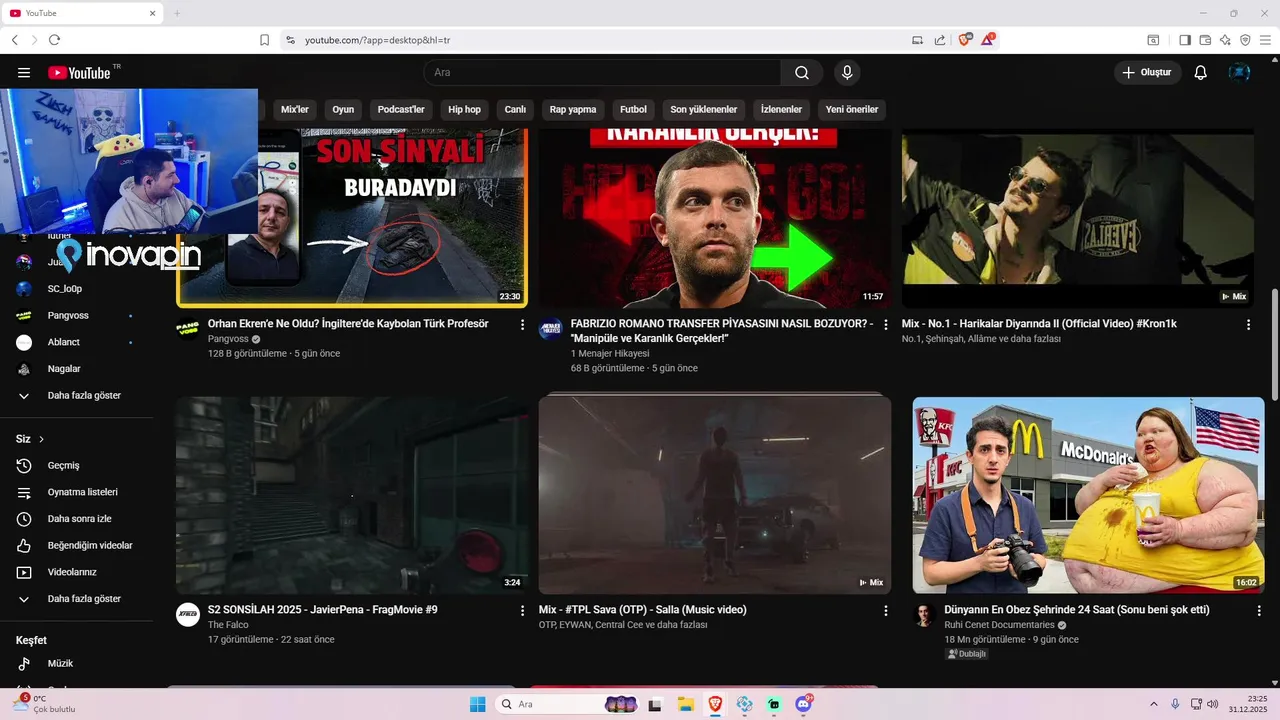Select the Son yüklenenler filter chip
The width and height of the screenshot is (1280, 720).
click(x=704, y=109)
